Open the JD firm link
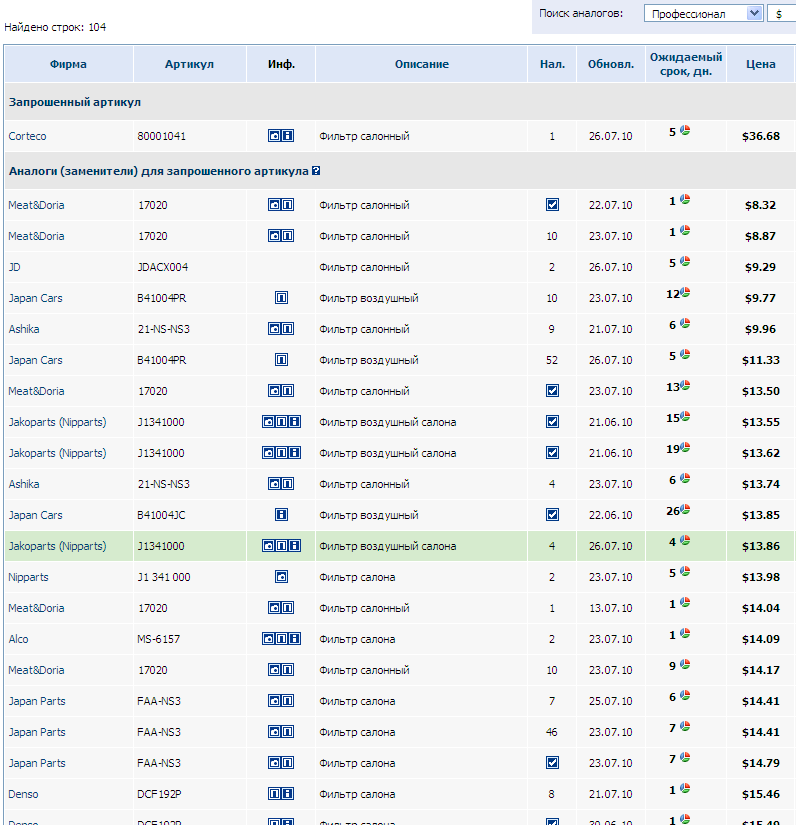 pyautogui.click(x=14, y=267)
